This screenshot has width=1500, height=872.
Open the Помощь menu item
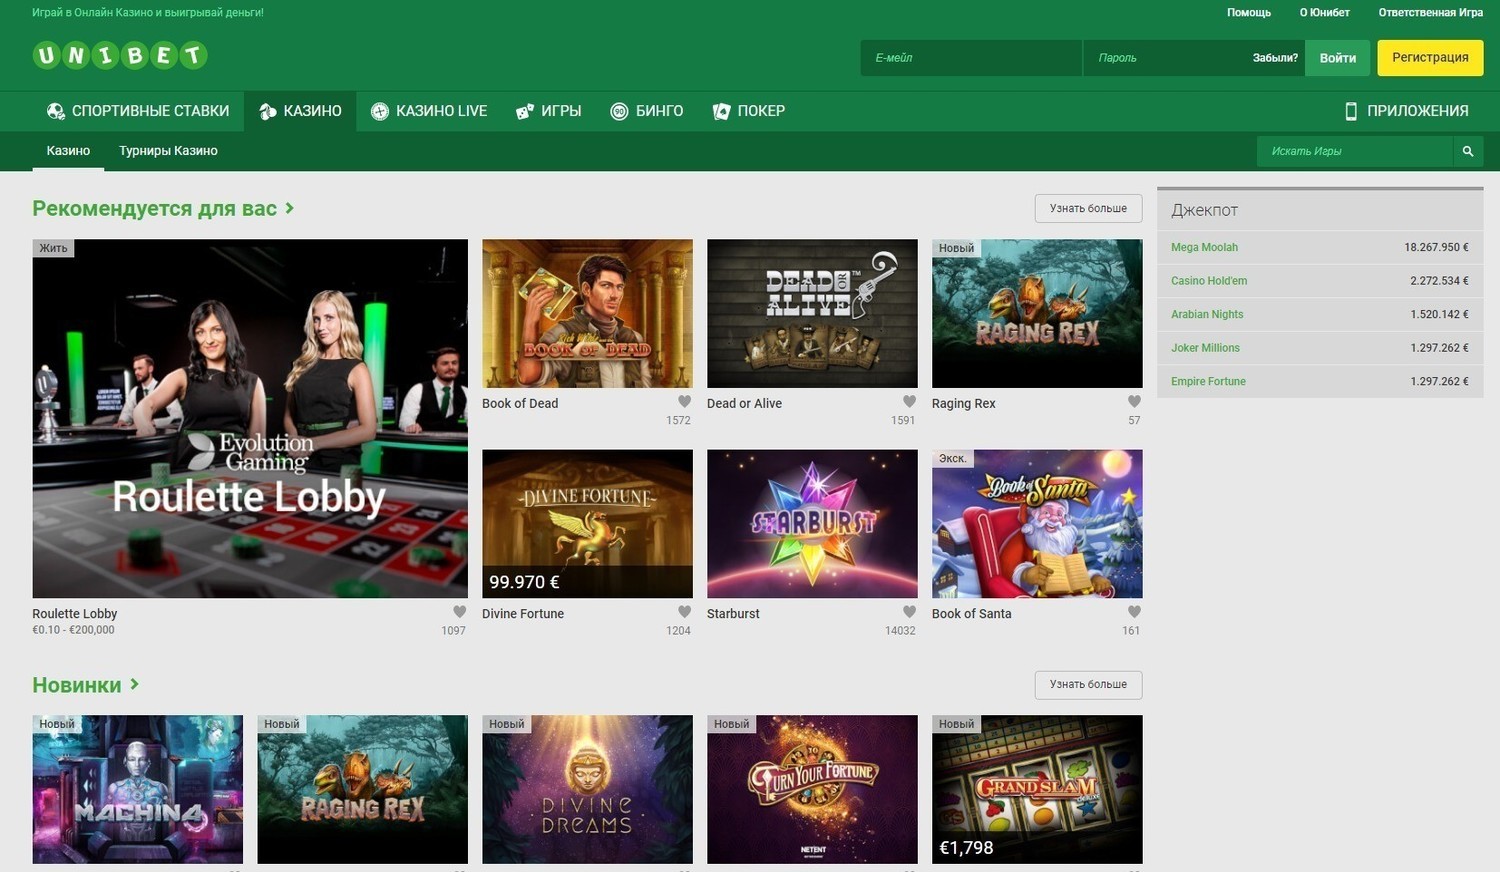(x=1248, y=12)
